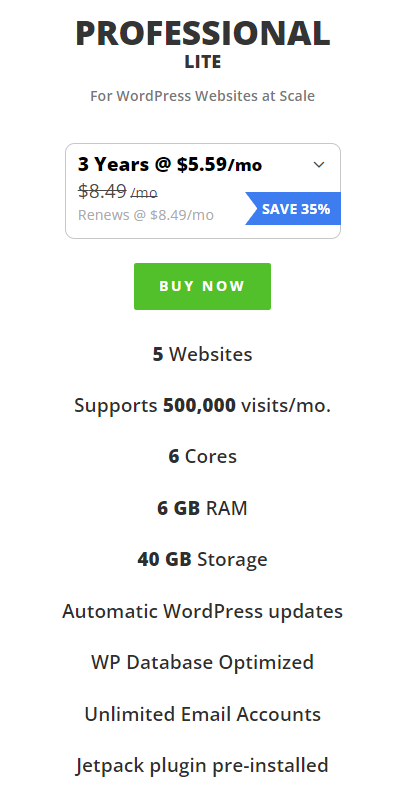This screenshot has height=797, width=420.
Task: Click Automatic WordPress updates feature
Action: [202, 611]
